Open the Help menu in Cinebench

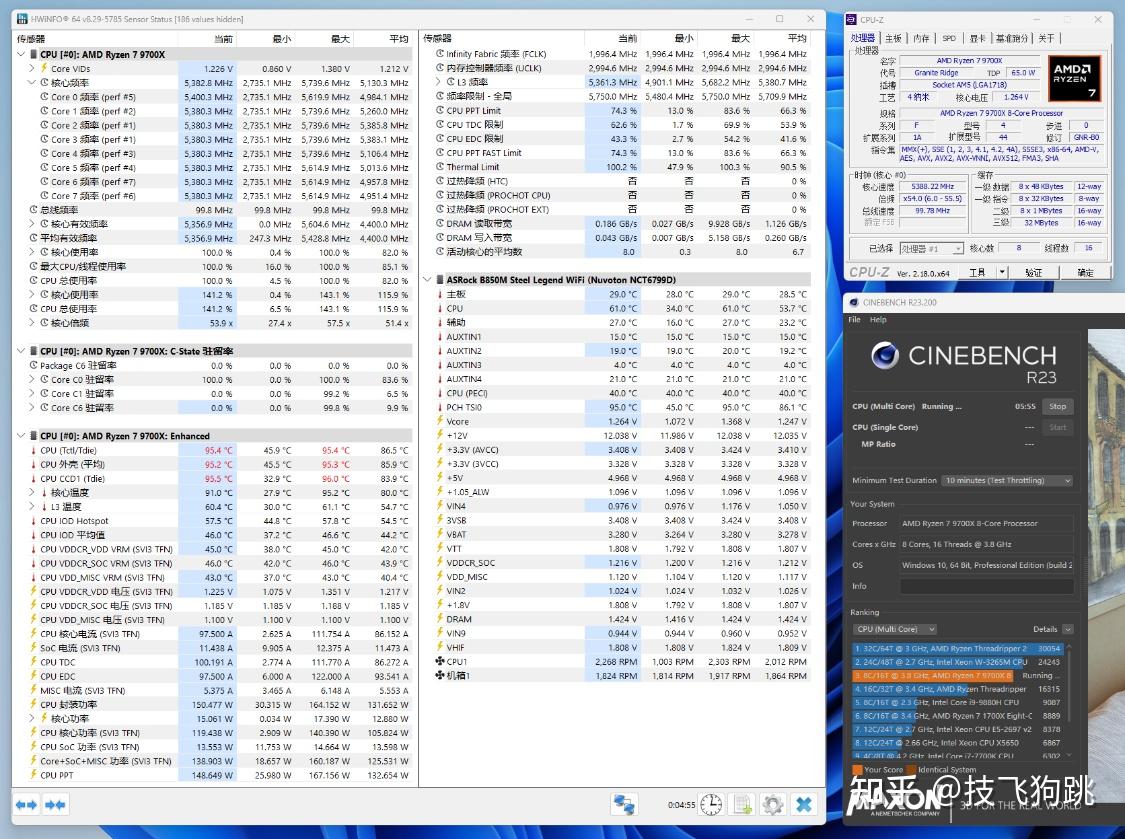coord(878,320)
